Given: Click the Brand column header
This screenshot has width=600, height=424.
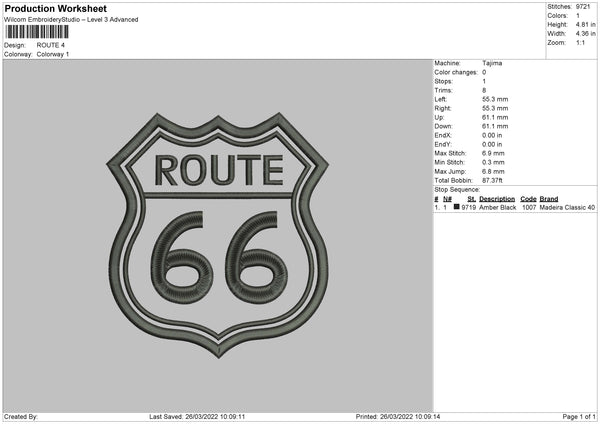Looking at the screenshot, I should tap(549, 199).
